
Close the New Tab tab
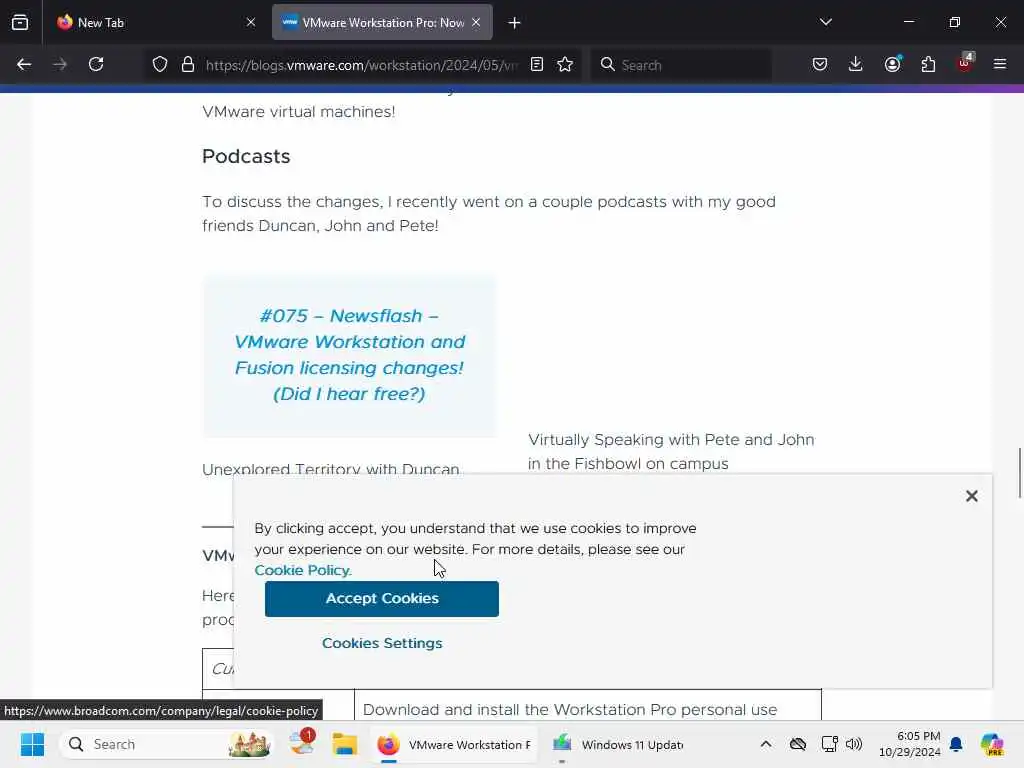[x=251, y=22]
